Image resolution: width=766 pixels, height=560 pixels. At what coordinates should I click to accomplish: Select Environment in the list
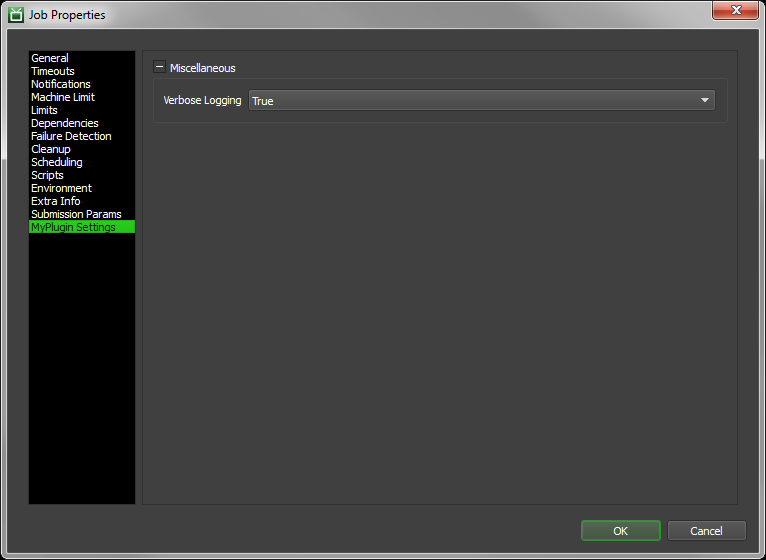[x=82, y=188]
